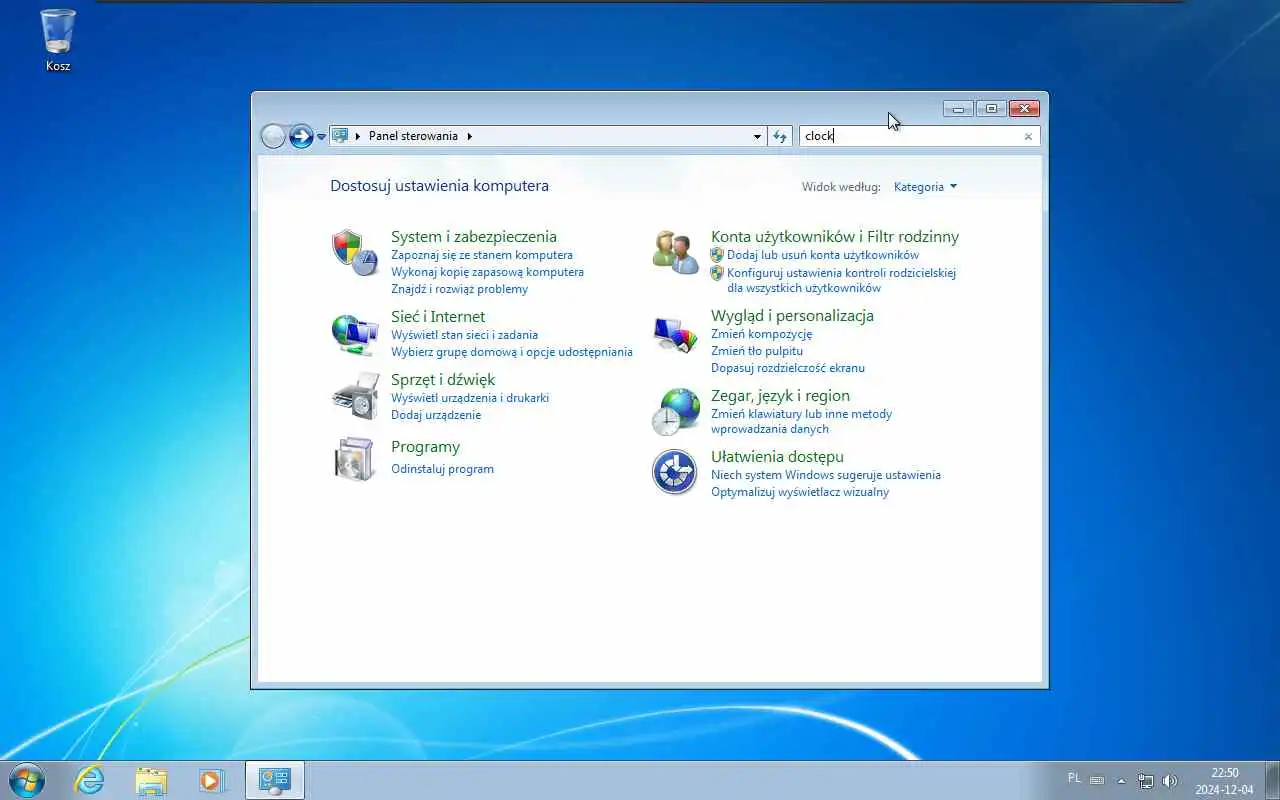Show hidden tray icons arrow
The height and width of the screenshot is (800, 1280).
[1121, 781]
